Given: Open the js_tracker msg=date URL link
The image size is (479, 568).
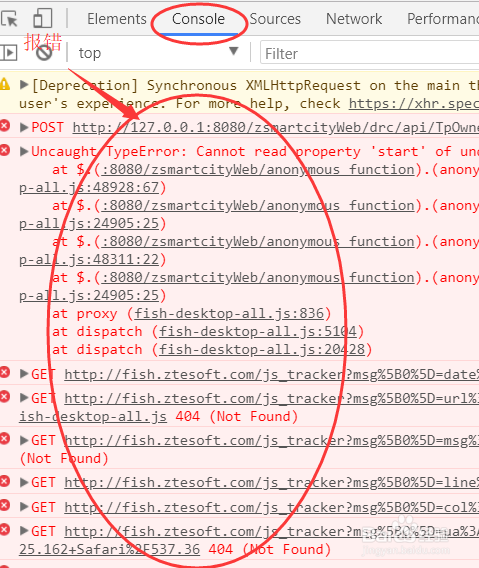Looking at the screenshot, I should coord(272,375).
